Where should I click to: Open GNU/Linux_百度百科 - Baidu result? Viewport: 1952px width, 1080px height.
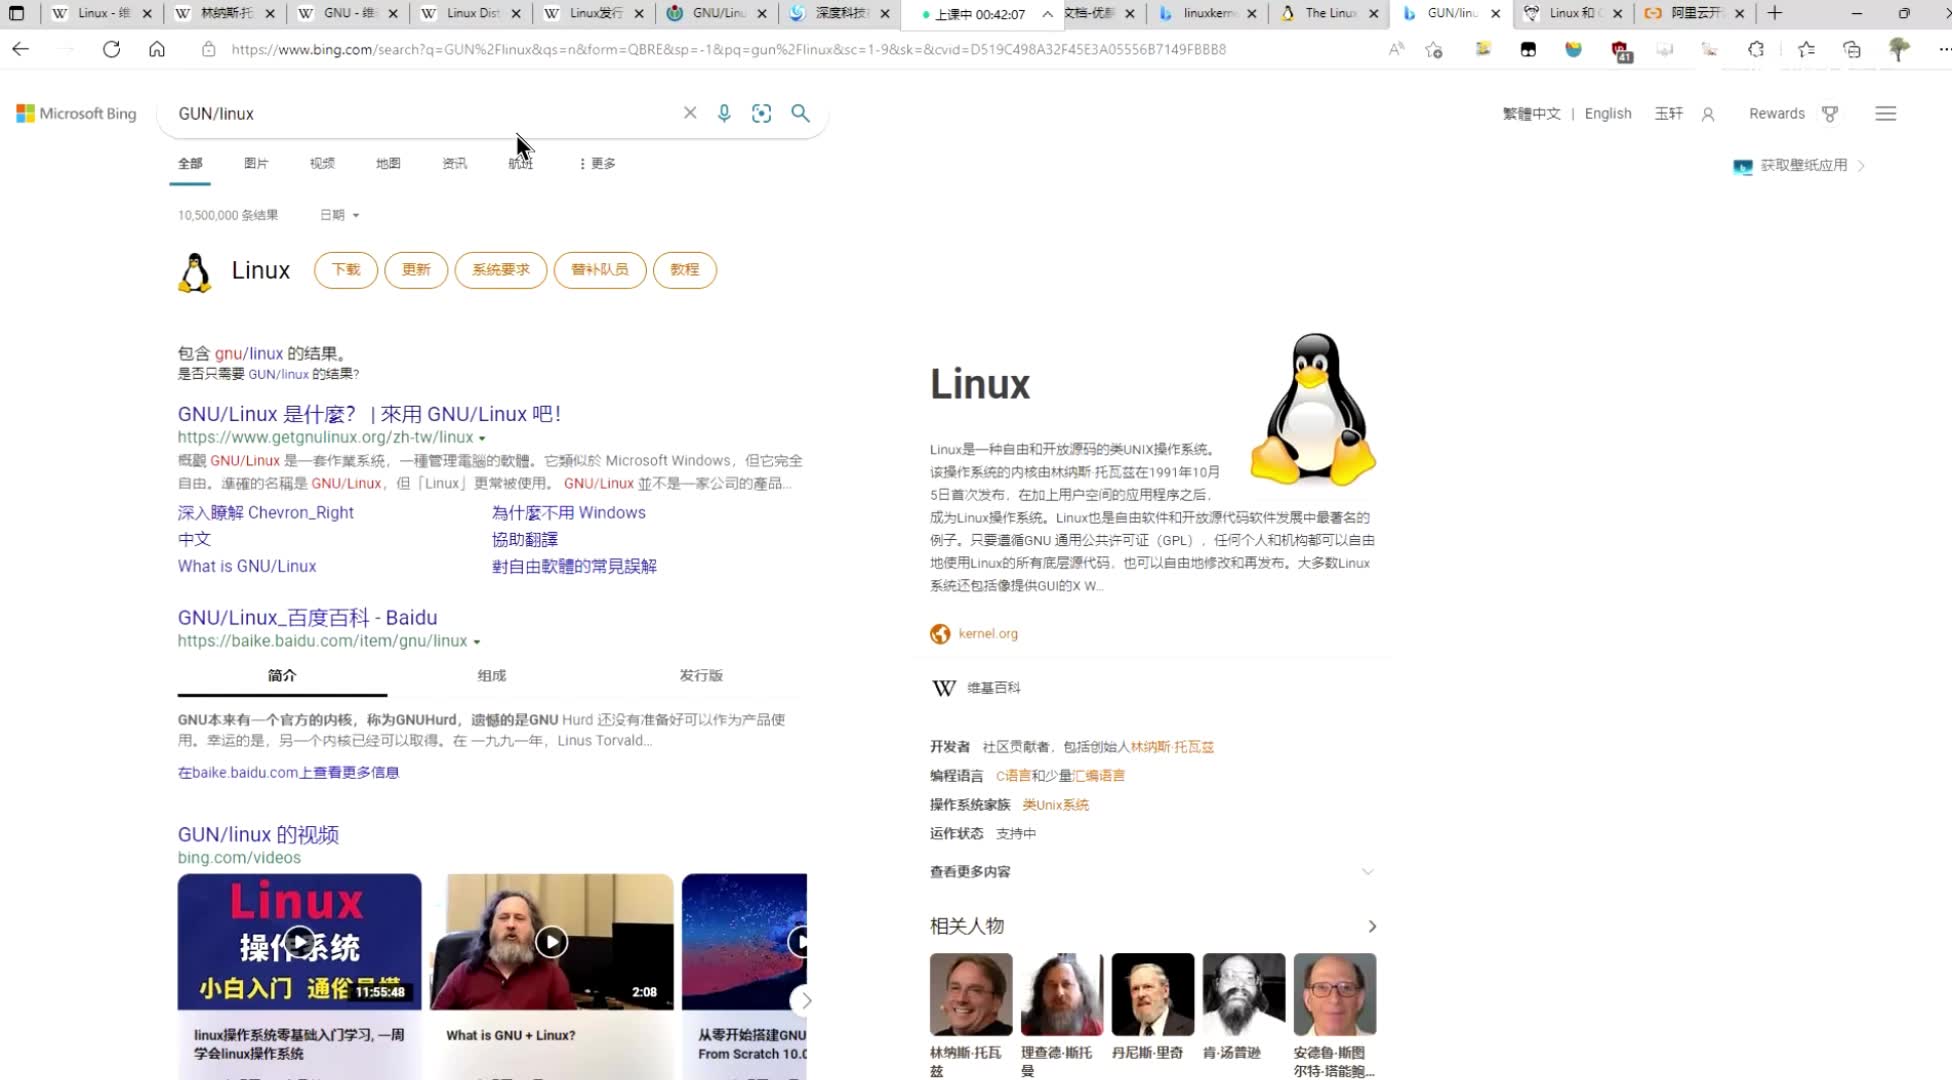point(307,618)
